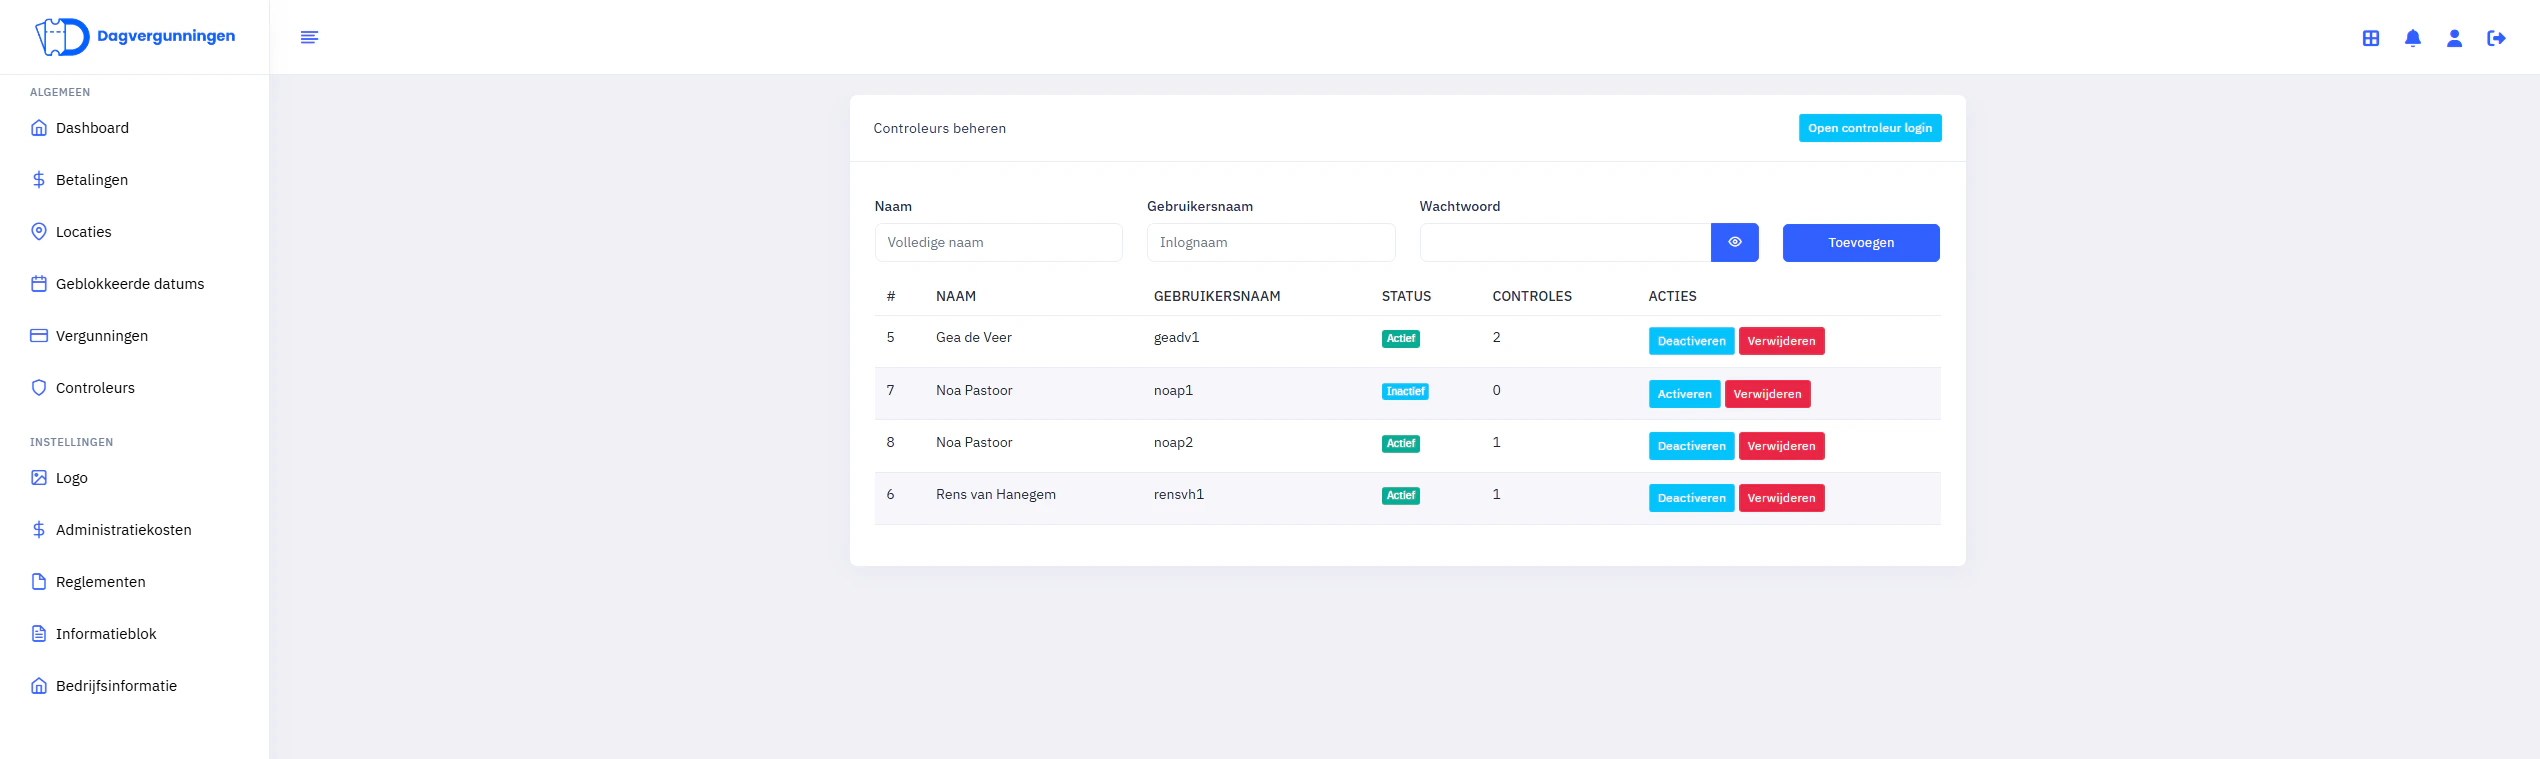Delete Rens van Hanegem
The image size is (2540, 759).
point(1781,498)
